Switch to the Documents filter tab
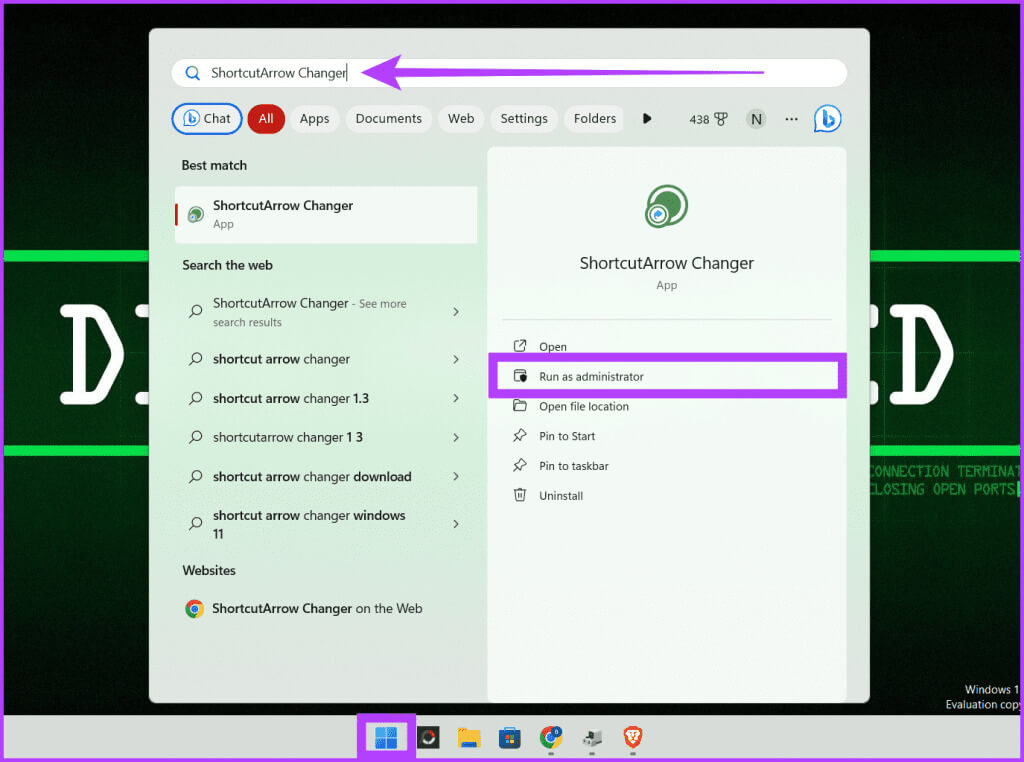The width and height of the screenshot is (1024, 762). point(389,119)
